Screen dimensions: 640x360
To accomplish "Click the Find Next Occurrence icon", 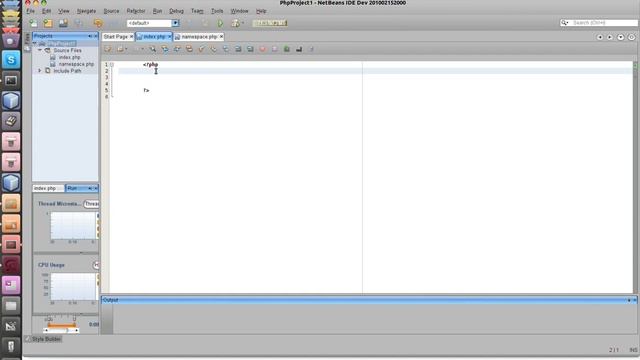I will (177, 49).
